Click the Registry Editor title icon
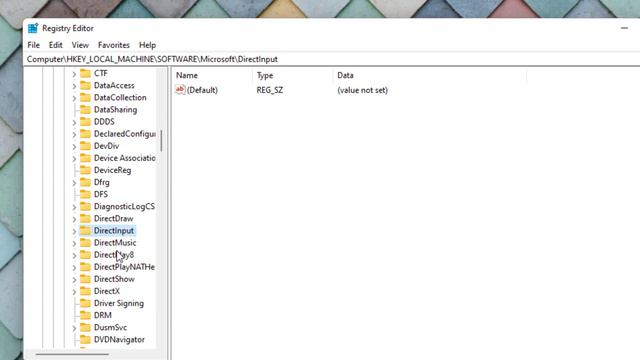The width and height of the screenshot is (640, 360). [x=33, y=28]
